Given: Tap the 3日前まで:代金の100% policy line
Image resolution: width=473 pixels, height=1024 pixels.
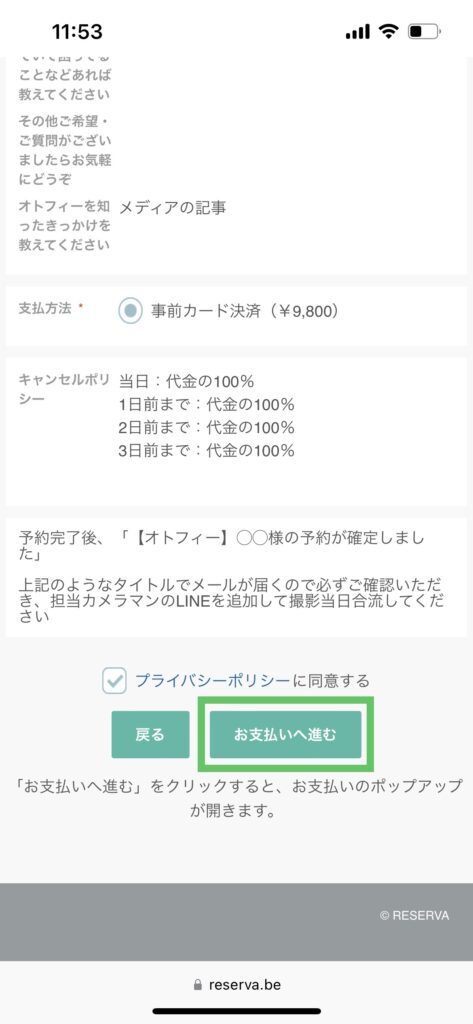Looking at the screenshot, I should [206, 450].
